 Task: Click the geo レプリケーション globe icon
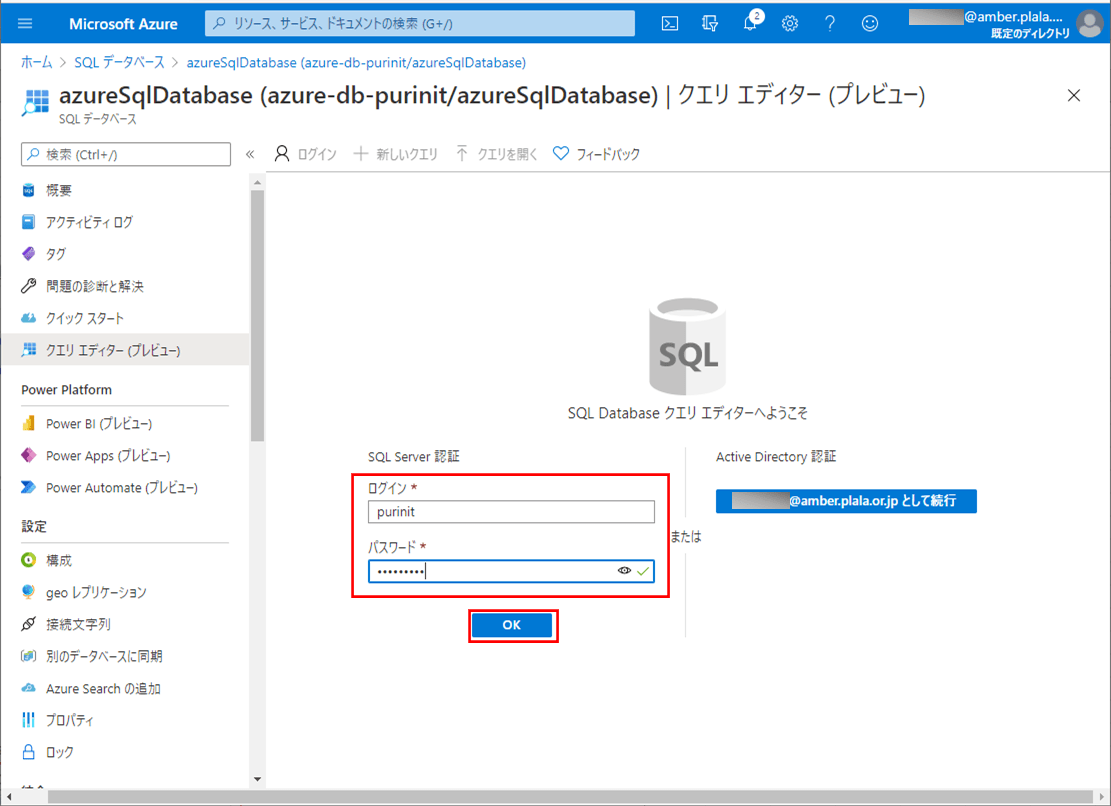(x=28, y=591)
